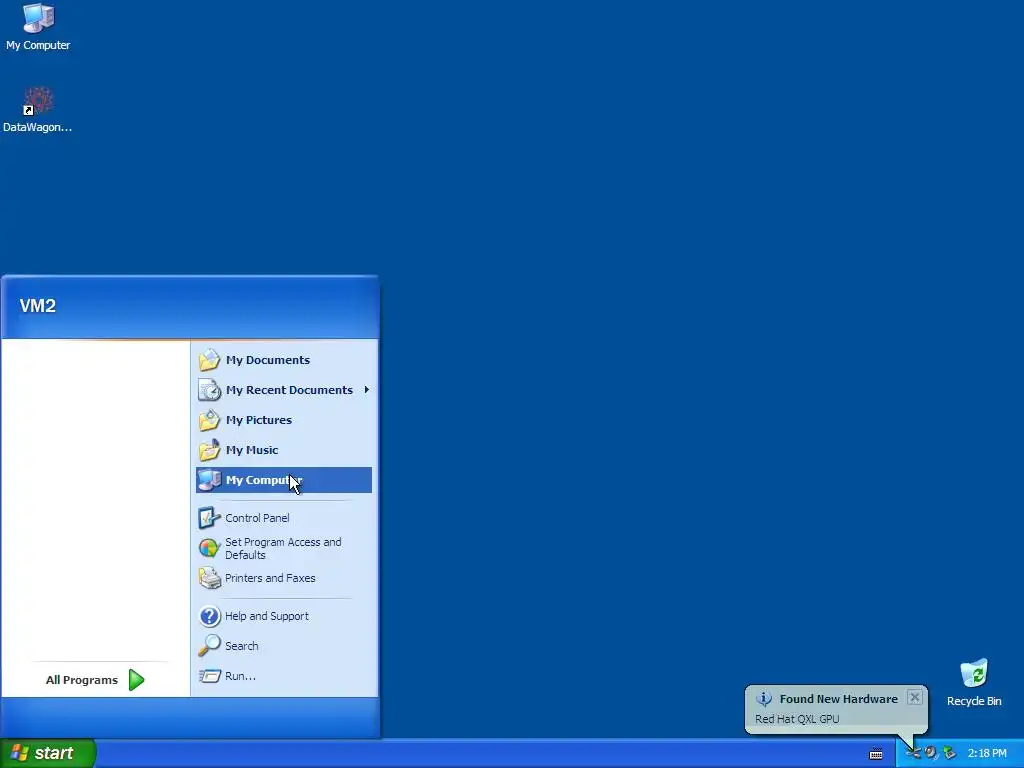
Task: Select My Computer in Start menu
Action: click(283, 480)
